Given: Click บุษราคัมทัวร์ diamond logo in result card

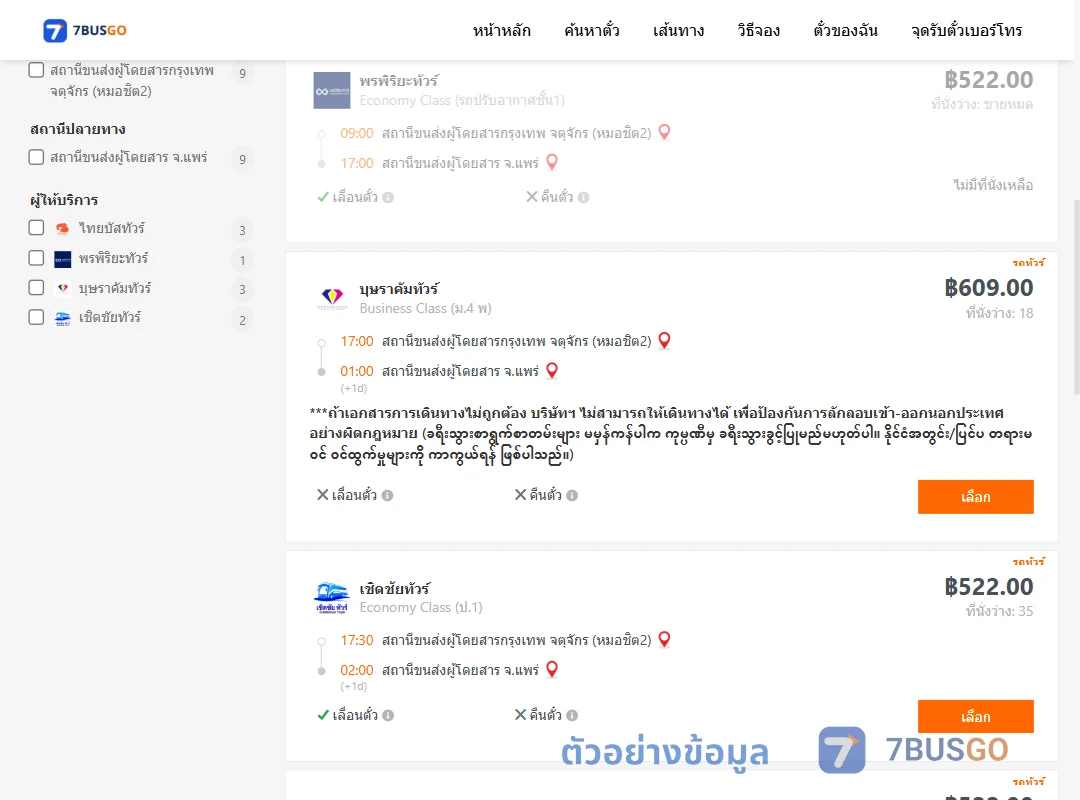Looking at the screenshot, I should coord(332,298).
